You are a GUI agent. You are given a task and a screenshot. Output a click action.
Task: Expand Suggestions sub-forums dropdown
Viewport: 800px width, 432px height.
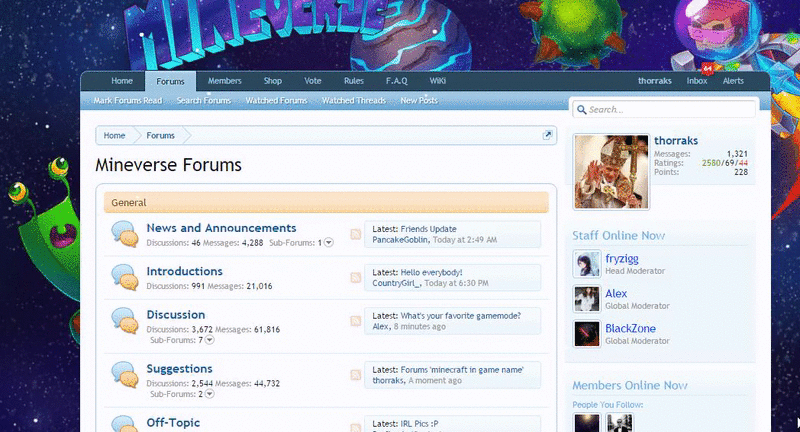210,394
